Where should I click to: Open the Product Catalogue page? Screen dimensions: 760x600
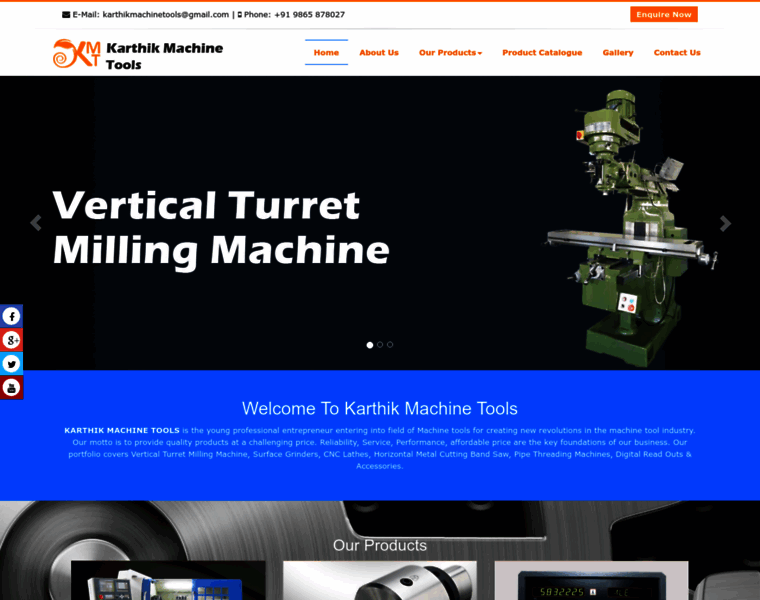point(542,52)
